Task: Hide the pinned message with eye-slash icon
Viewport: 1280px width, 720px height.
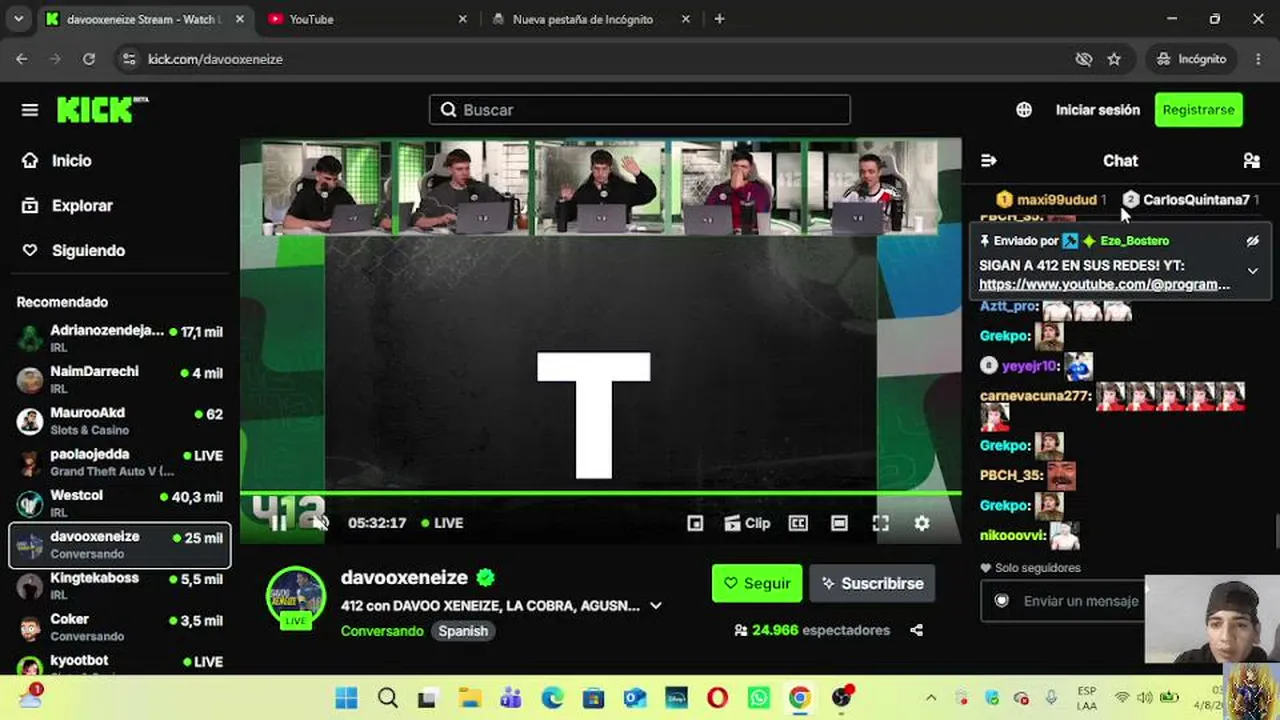Action: pos(1252,241)
